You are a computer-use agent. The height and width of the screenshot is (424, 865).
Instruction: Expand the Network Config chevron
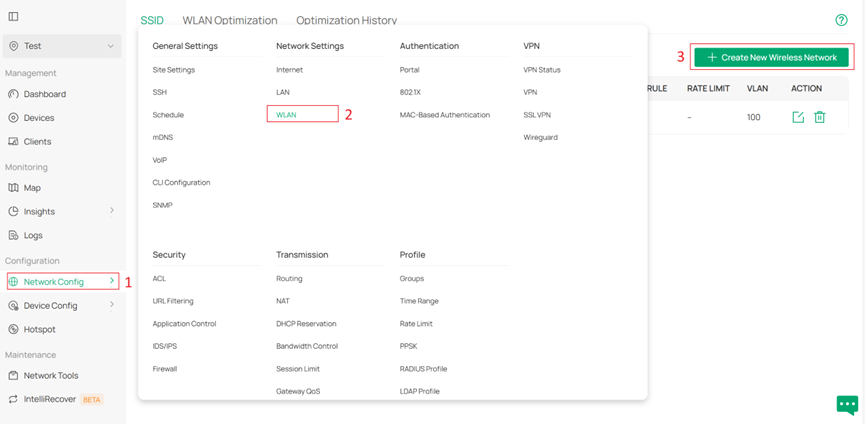[x=111, y=281]
